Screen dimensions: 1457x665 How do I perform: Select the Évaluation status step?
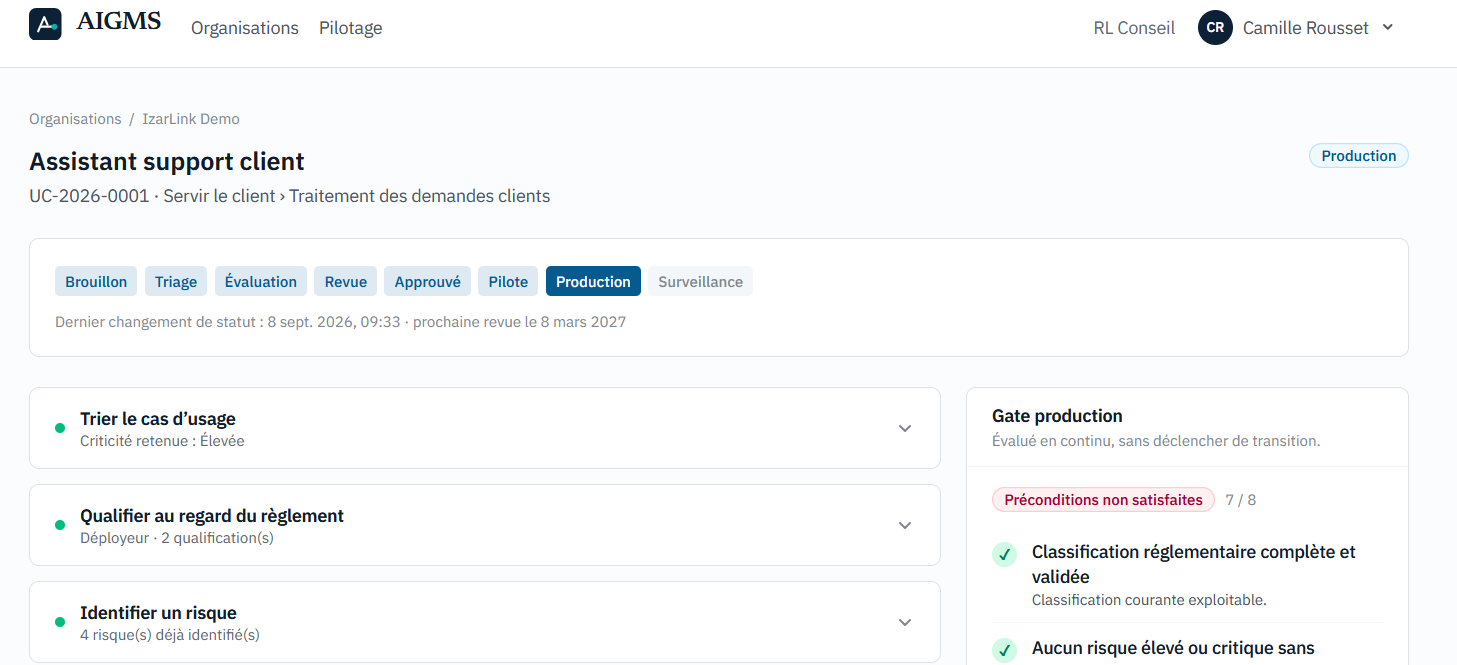click(261, 281)
